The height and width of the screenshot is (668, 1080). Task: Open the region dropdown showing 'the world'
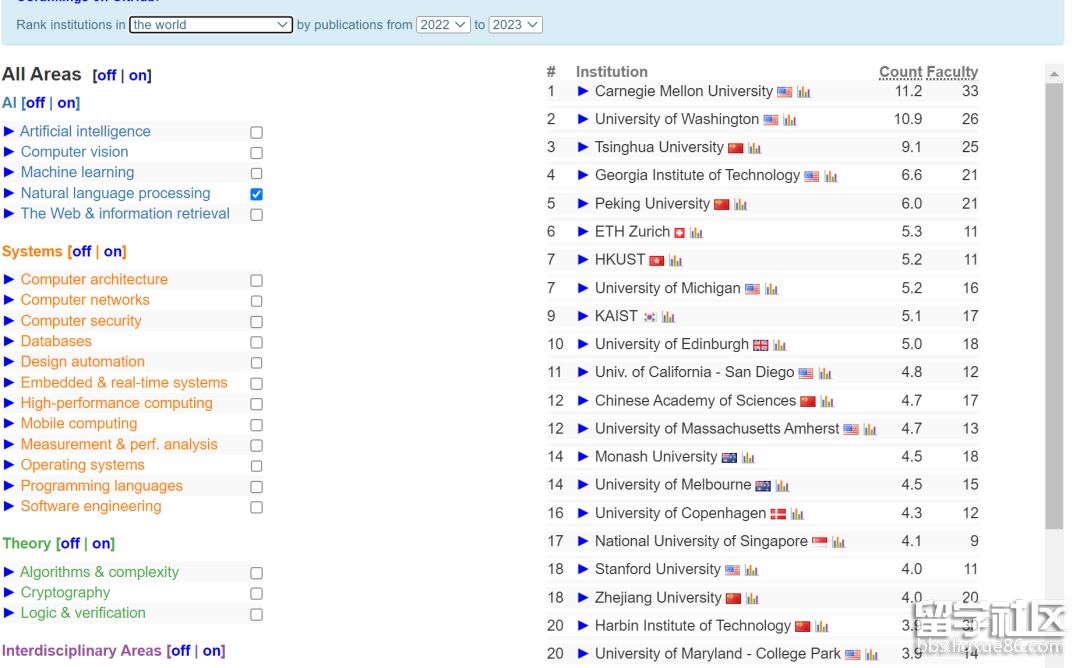(x=211, y=25)
